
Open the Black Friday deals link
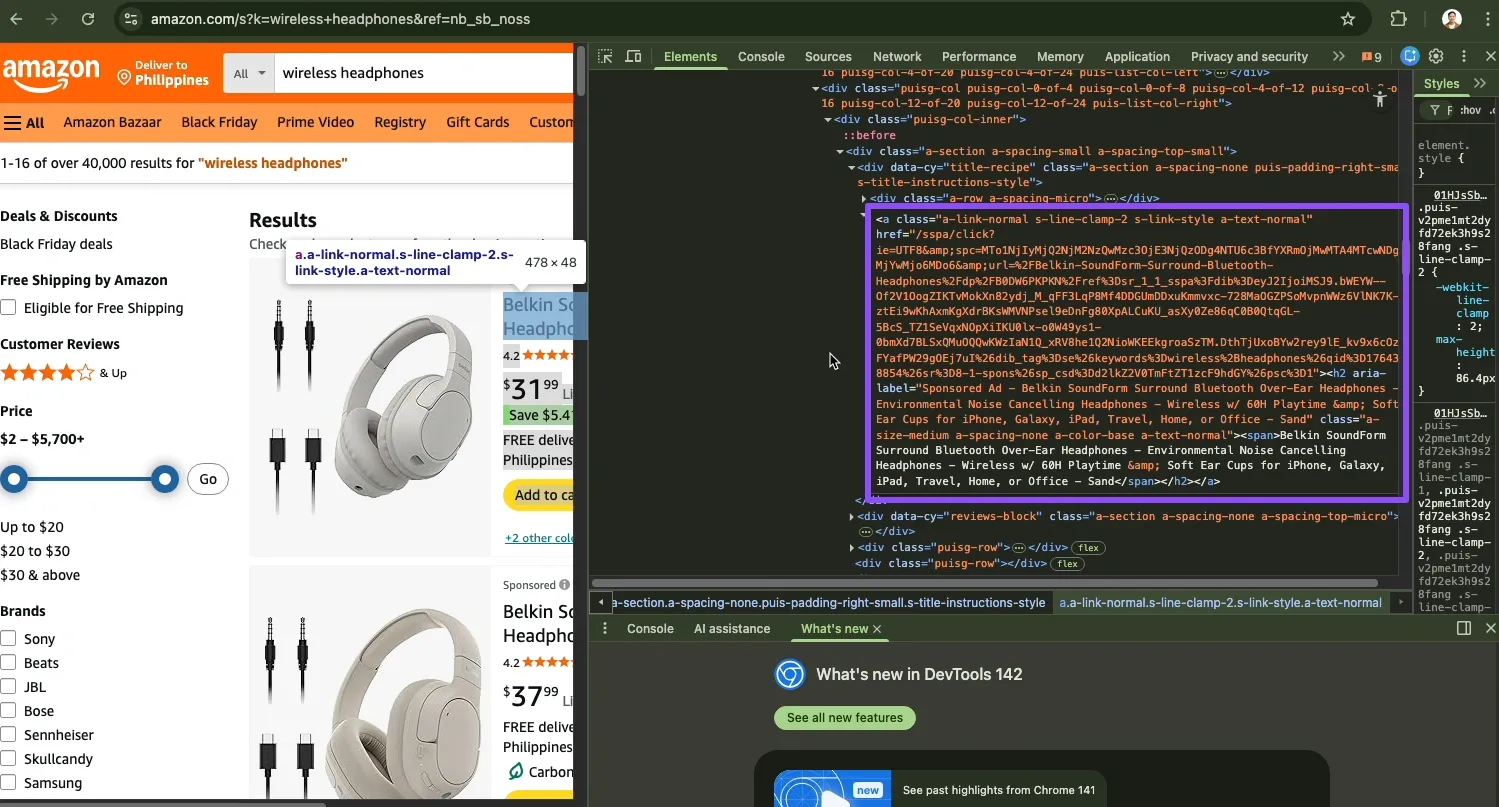(x=57, y=244)
